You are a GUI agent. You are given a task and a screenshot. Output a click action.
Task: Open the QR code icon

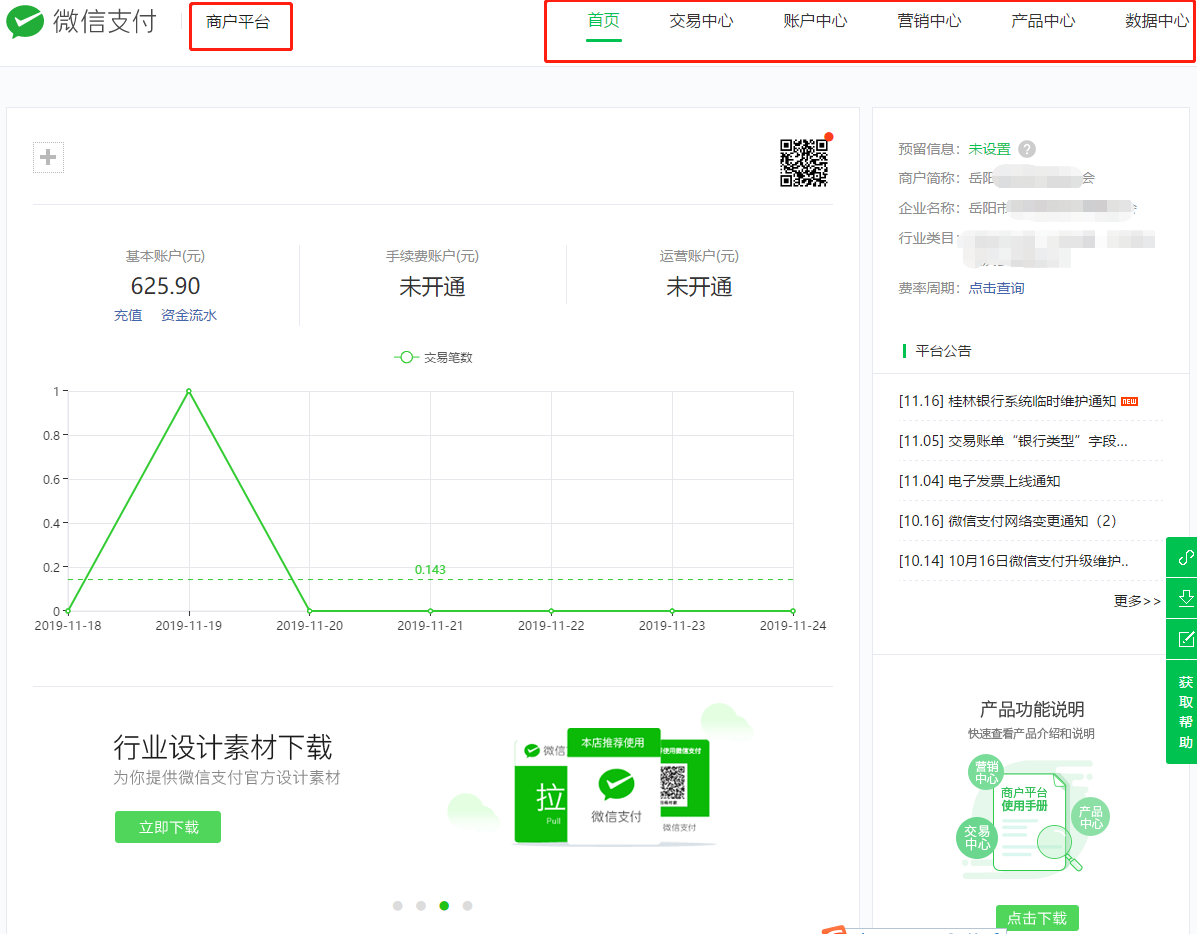pyautogui.click(x=804, y=162)
